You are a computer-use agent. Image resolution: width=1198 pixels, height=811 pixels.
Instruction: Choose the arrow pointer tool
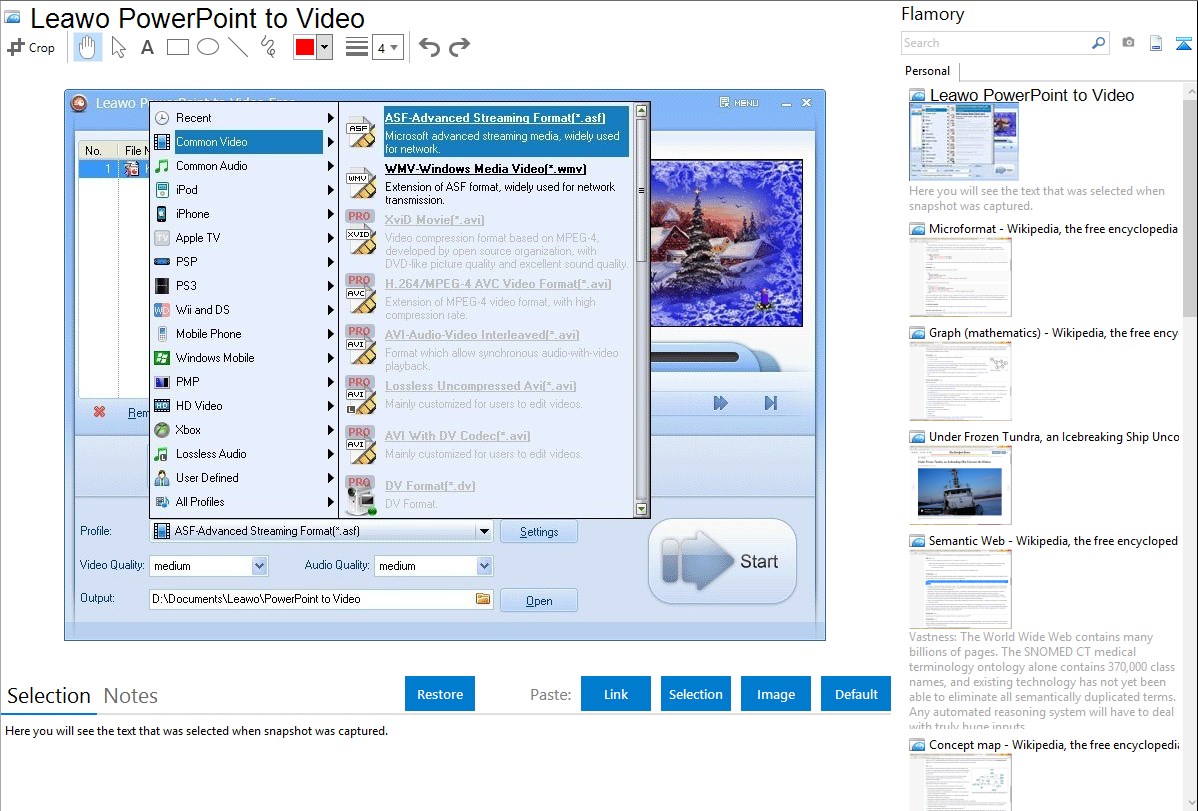point(118,47)
